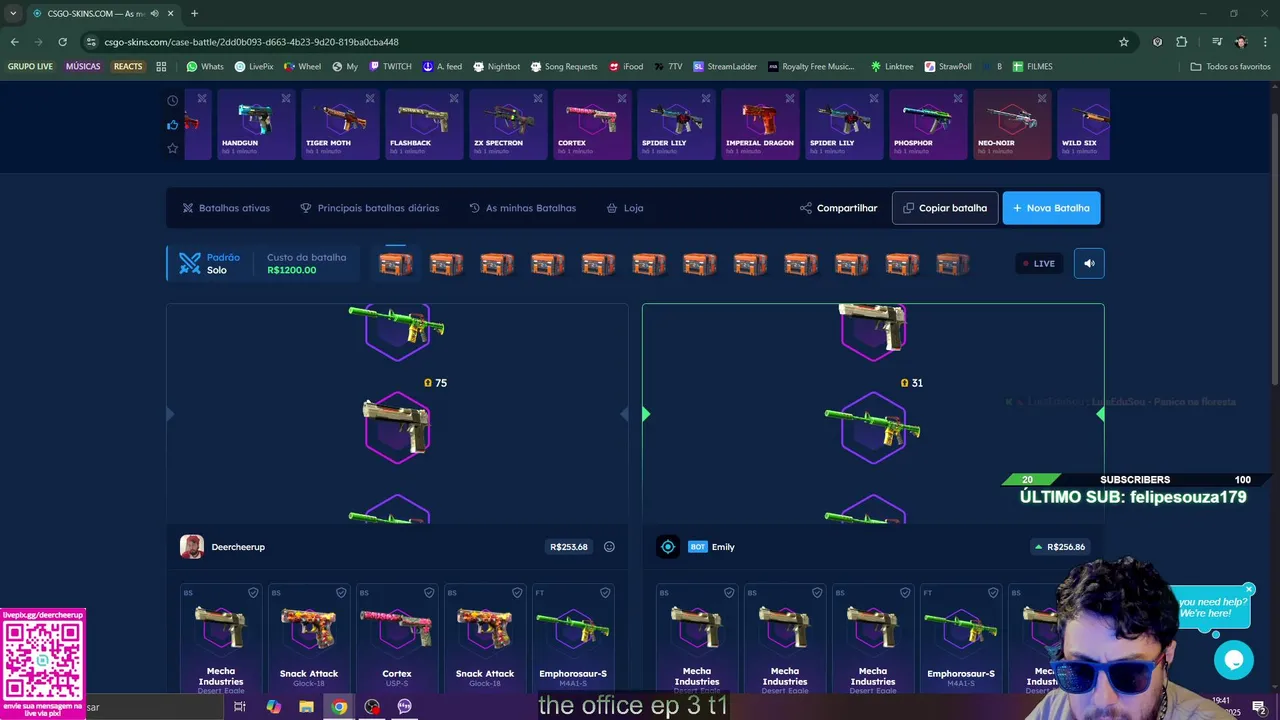The image size is (1280, 720).
Task: Open the StreamLadder bookmark
Action: pyautogui.click(x=725, y=66)
